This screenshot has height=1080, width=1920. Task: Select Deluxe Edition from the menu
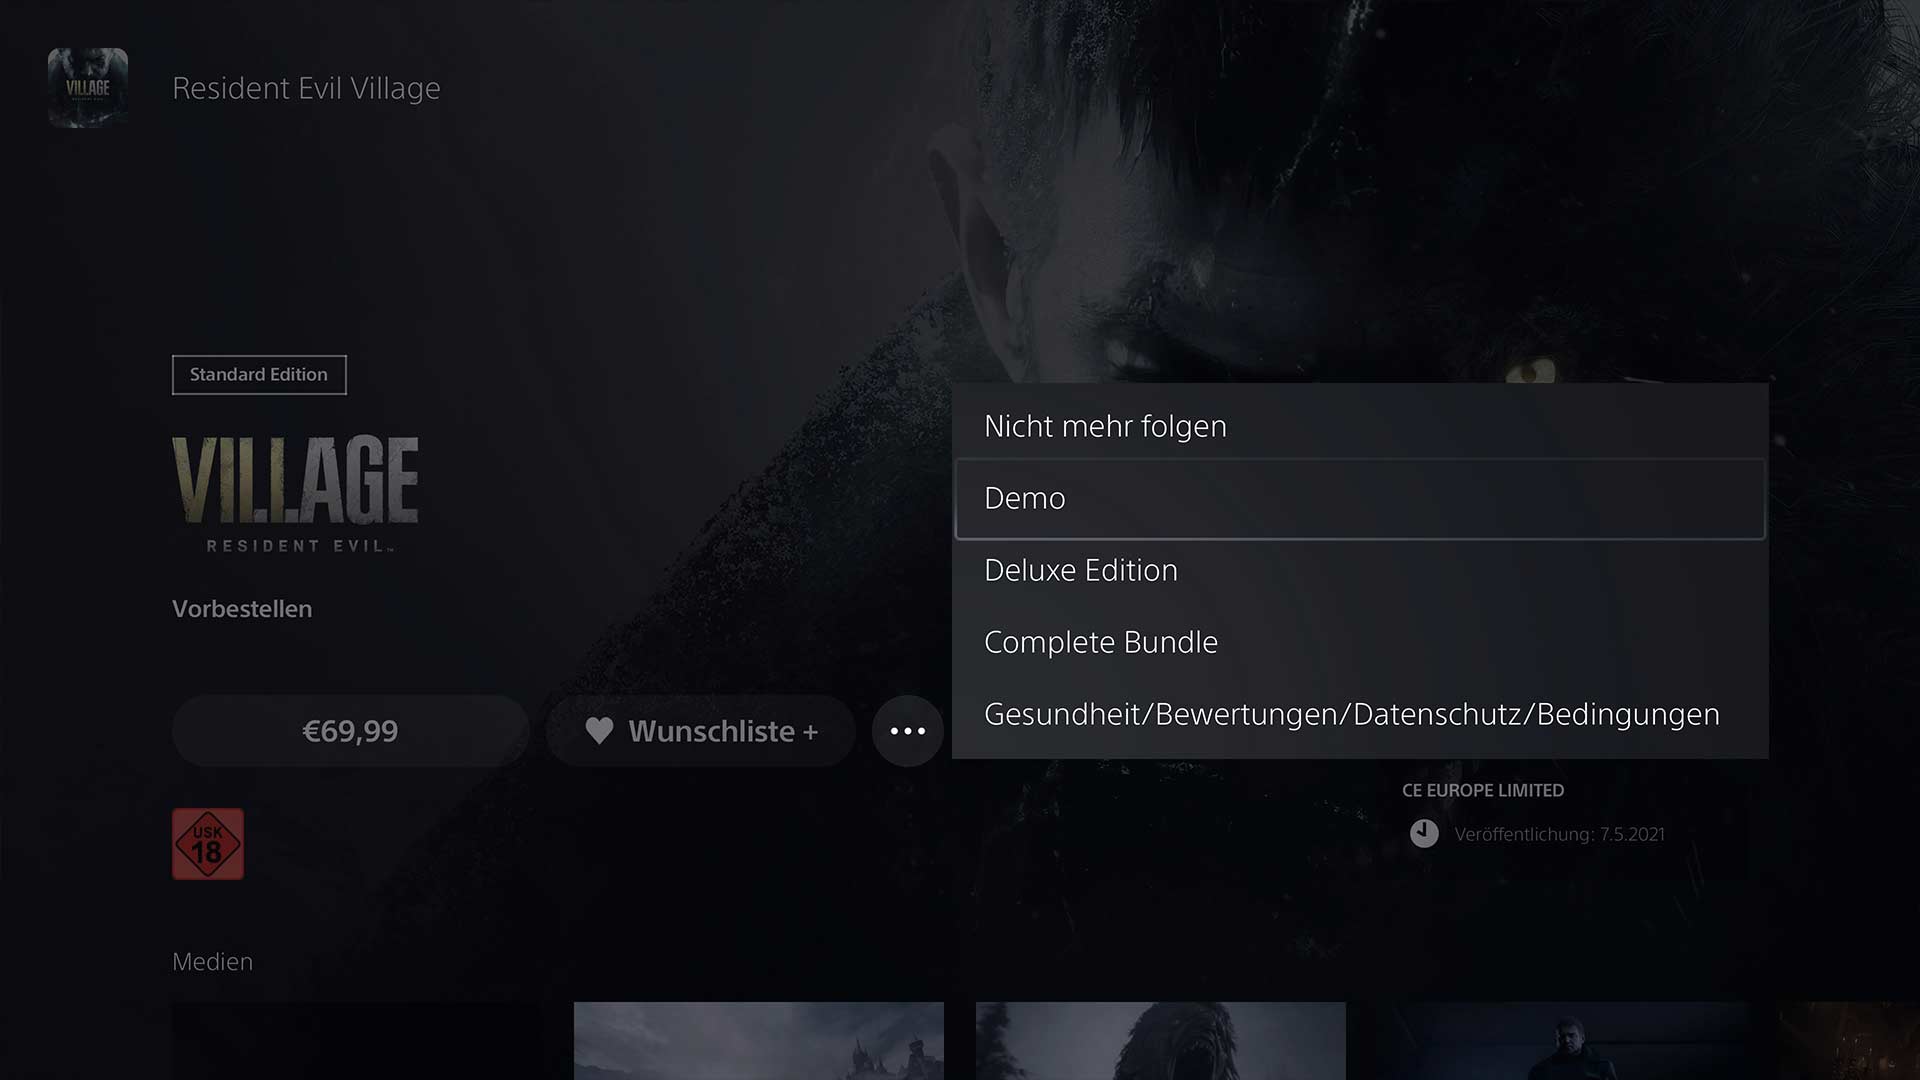pyautogui.click(x=1081, y=570)
